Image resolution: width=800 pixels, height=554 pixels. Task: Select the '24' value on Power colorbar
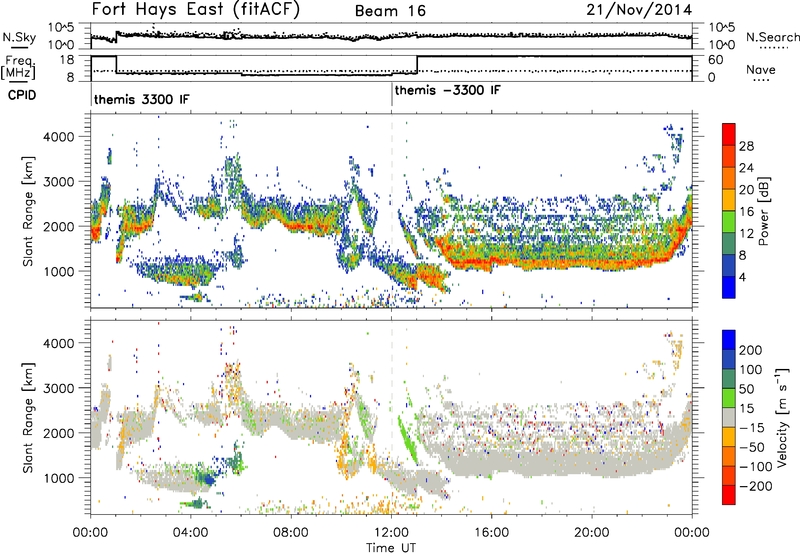[746, 168]
